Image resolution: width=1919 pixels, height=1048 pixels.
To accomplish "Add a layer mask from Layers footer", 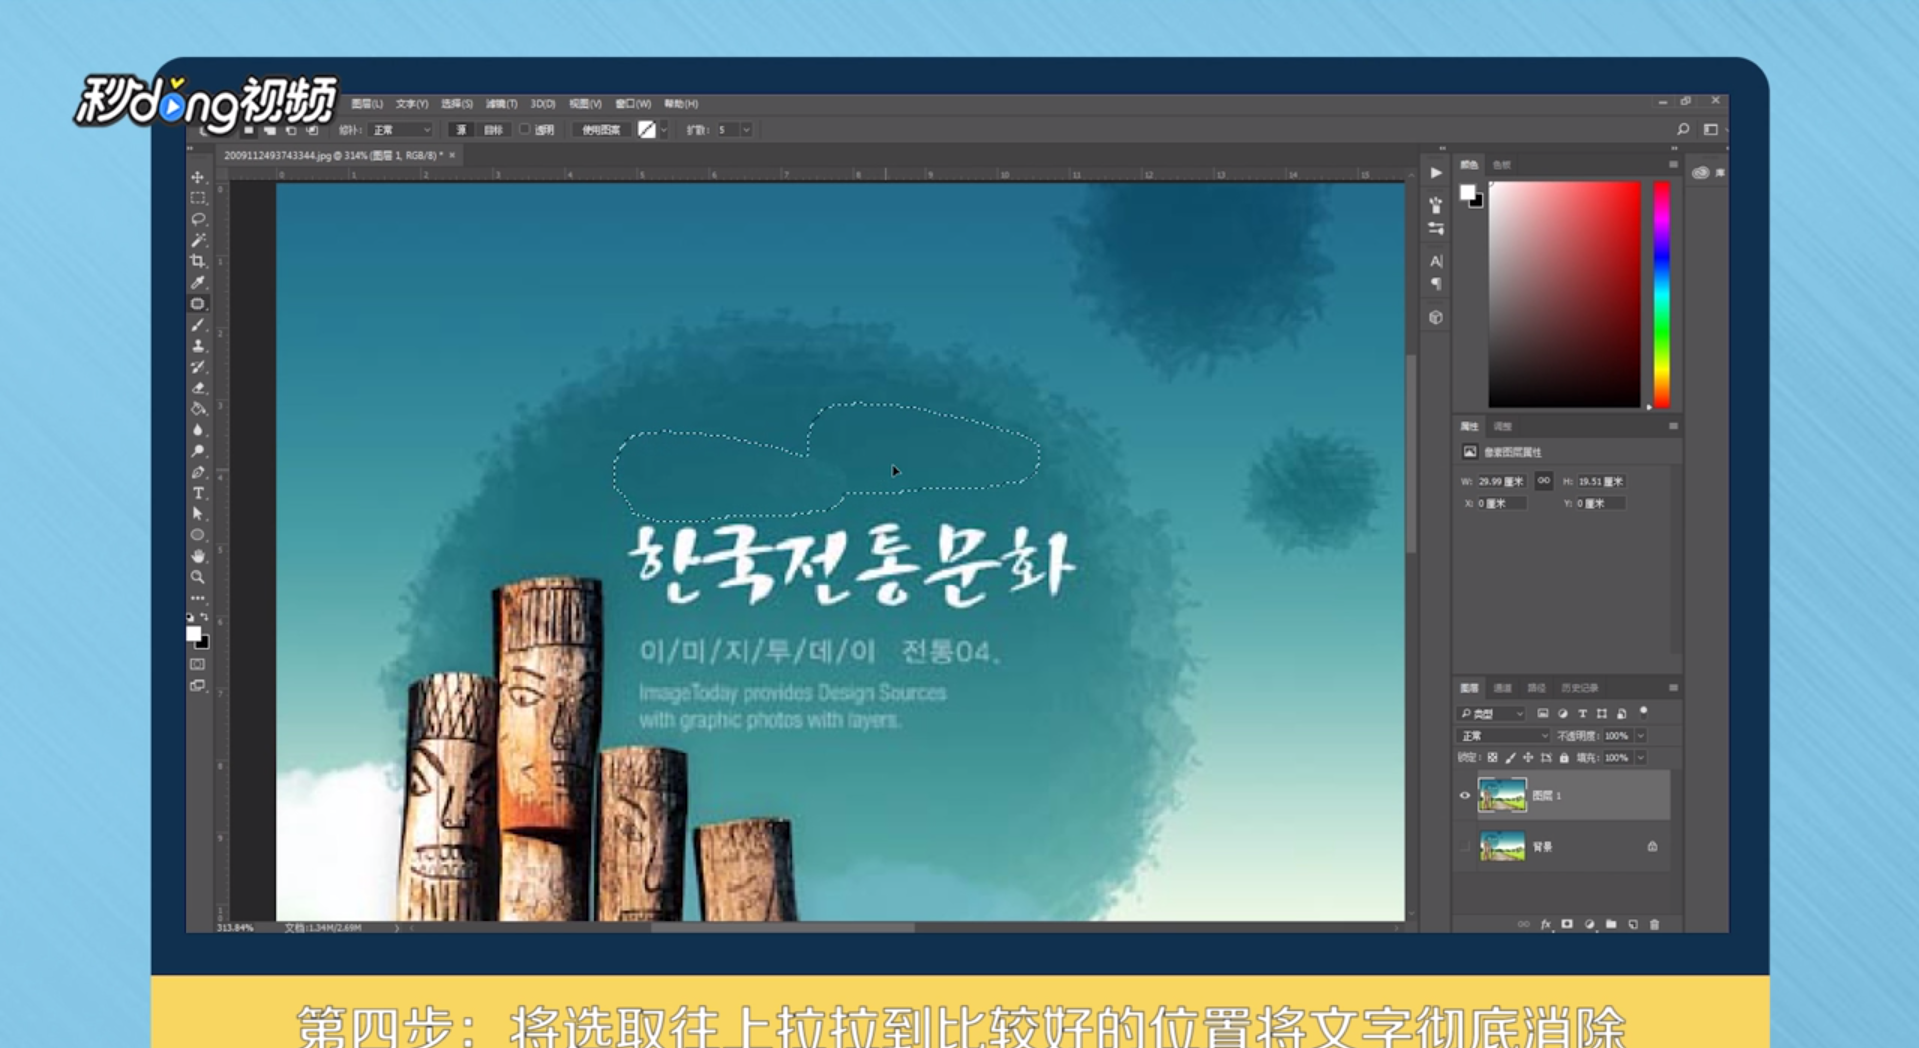I will 1567,924.
